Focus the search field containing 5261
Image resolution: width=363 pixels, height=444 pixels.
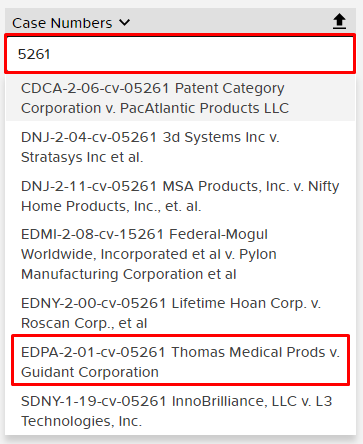click(x=180, y=54)
